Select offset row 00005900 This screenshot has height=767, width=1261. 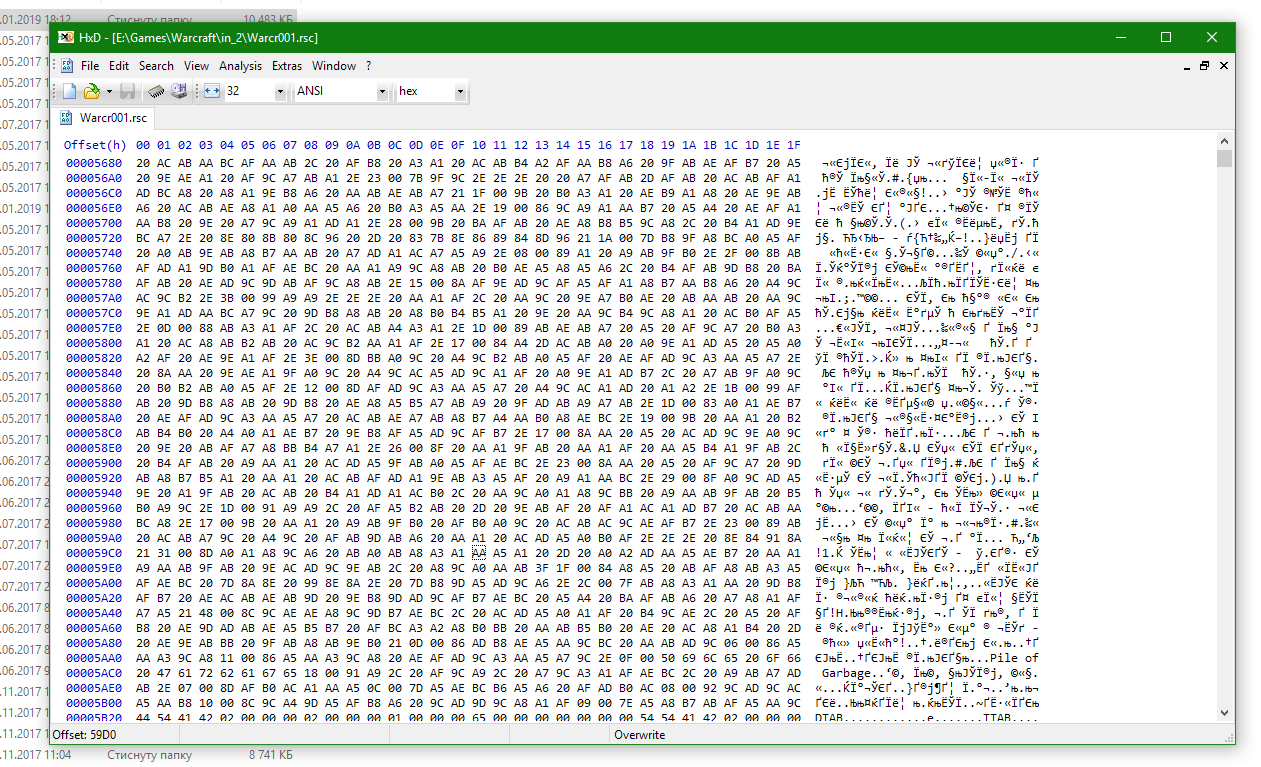click(94, 465)
